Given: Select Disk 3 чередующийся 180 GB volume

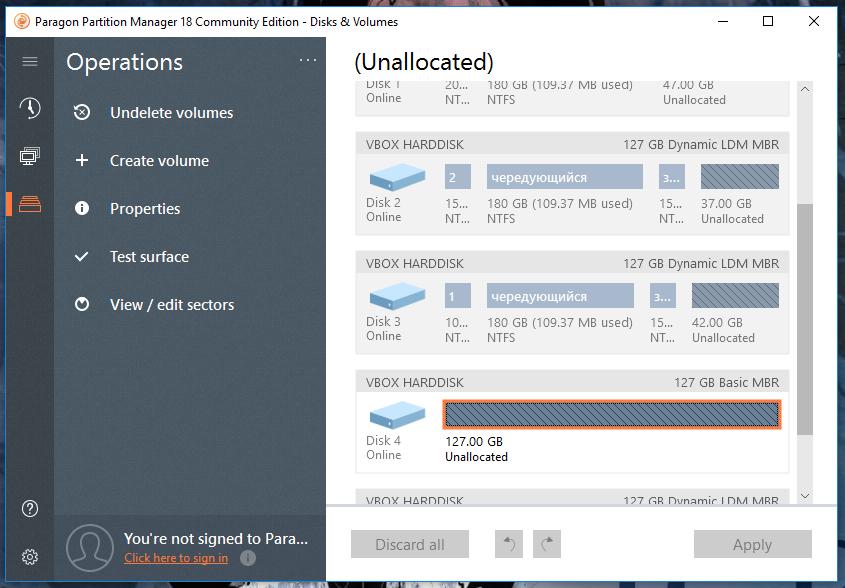Looking at the screenshot, I should pyautogui.click(x=560, y=296).
